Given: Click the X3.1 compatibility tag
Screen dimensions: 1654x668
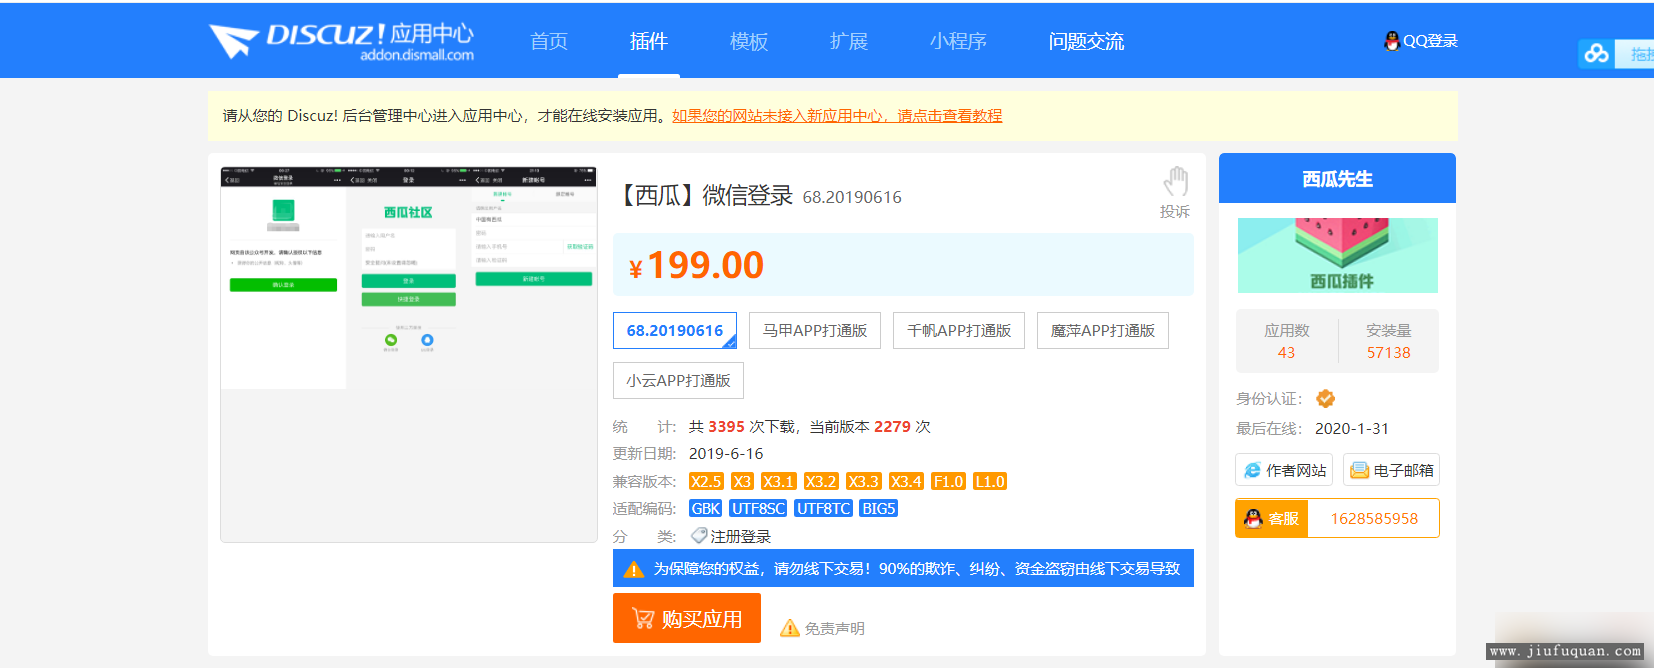Looking at the screenshot, I should pos(779,481).
